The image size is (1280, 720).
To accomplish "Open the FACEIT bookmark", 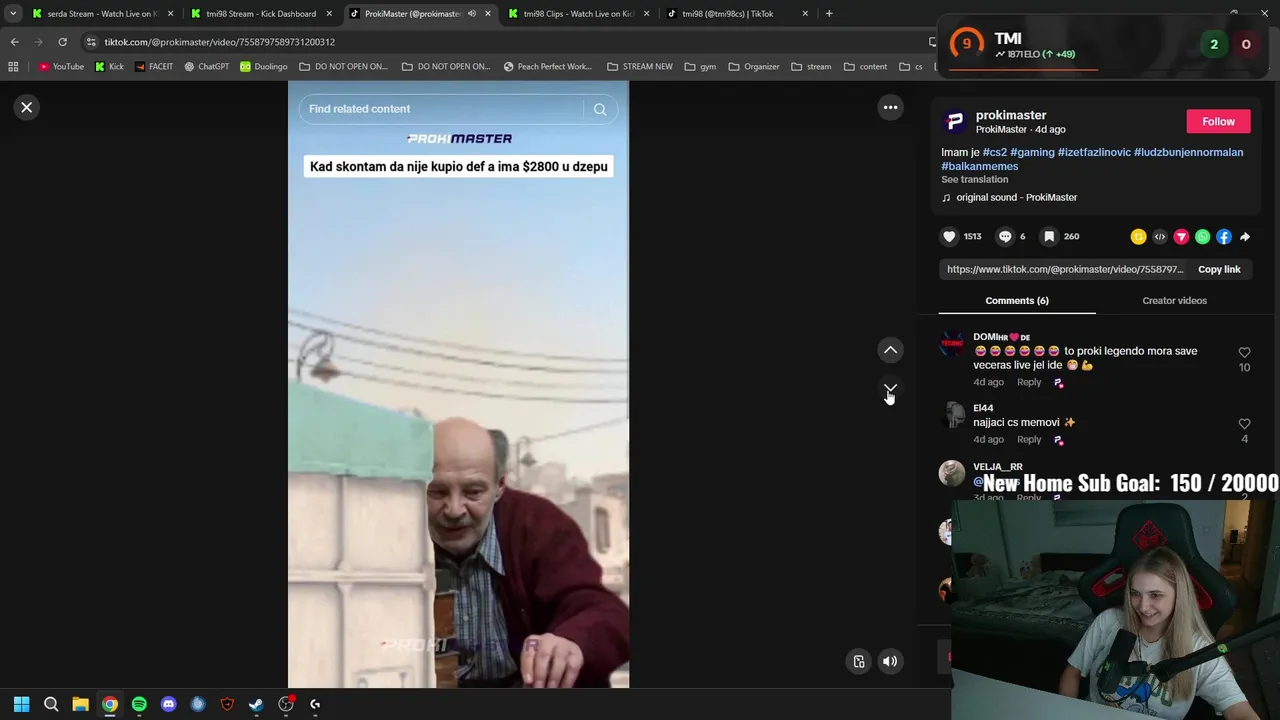I will point(153,67).
